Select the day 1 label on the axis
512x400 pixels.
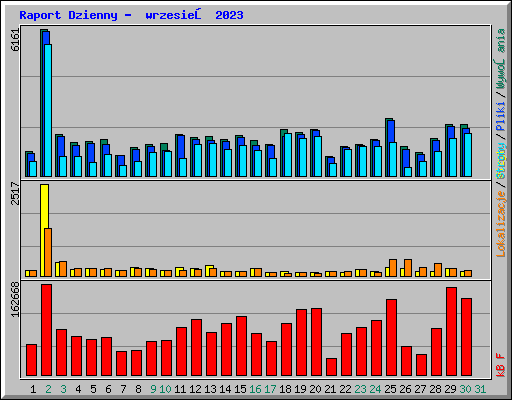(x=33, y=389)
